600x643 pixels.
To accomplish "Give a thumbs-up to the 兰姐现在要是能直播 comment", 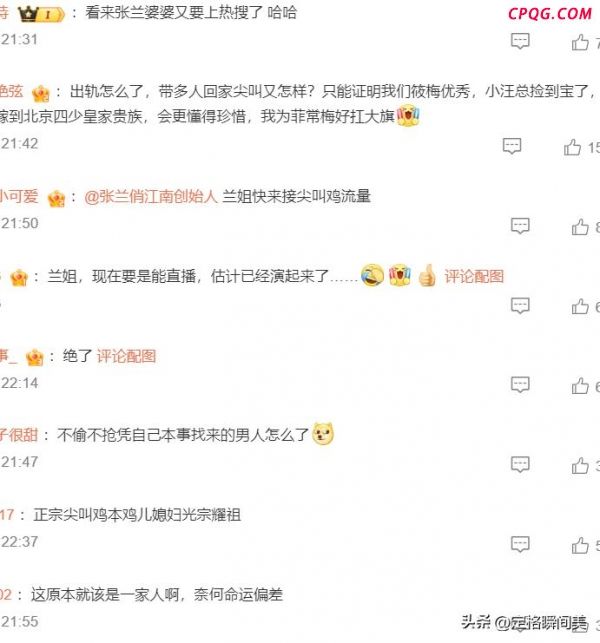I will [x=580, y=306].
